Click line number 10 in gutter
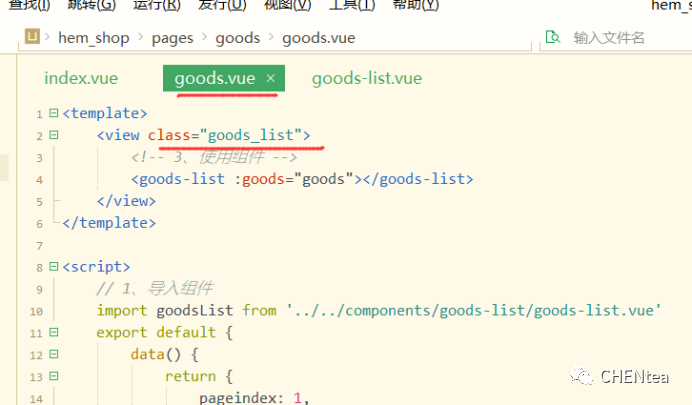Screen dimensions: 692x405 point(36,311)
